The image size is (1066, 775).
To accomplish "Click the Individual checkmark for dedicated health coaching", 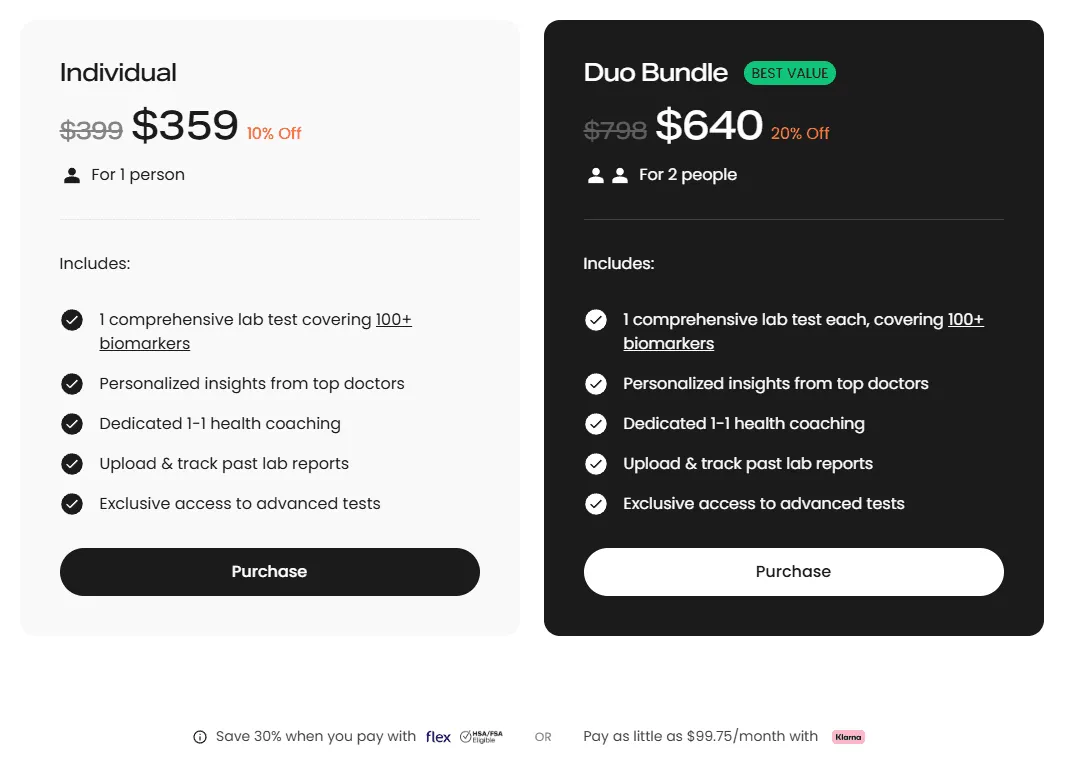I will (x=72, y=424).
